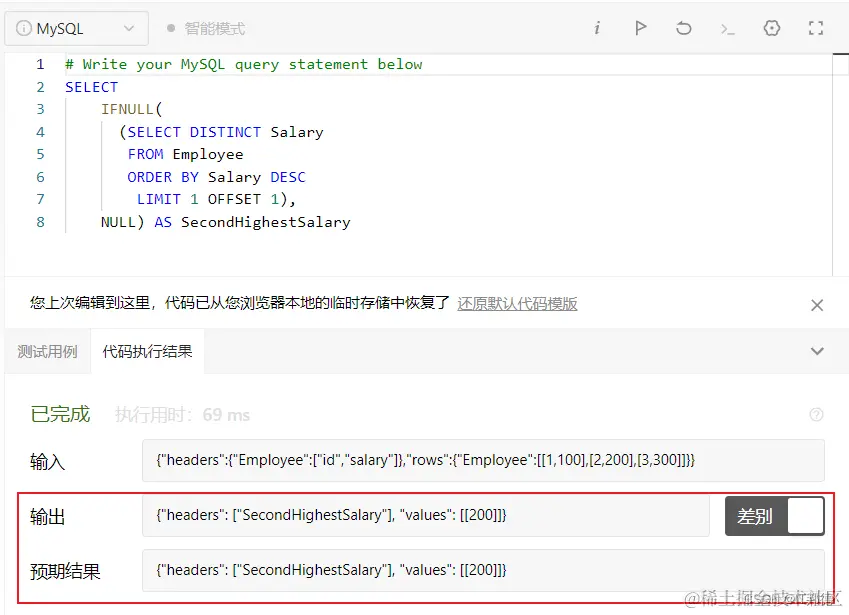The height and width of the screenshot is (615, 849).
Task: Click the ORDER BY Salary DESC line
Action: coord(217,177)
